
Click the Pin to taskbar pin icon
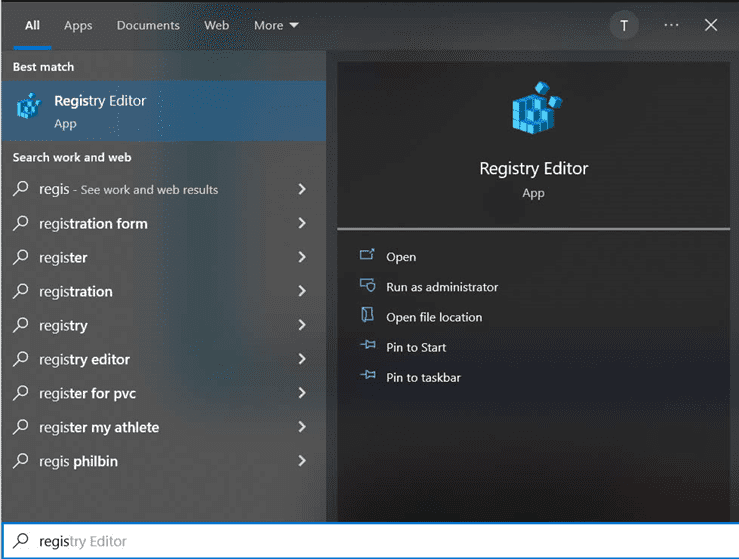pyautogui.click(x=368, y=375)
